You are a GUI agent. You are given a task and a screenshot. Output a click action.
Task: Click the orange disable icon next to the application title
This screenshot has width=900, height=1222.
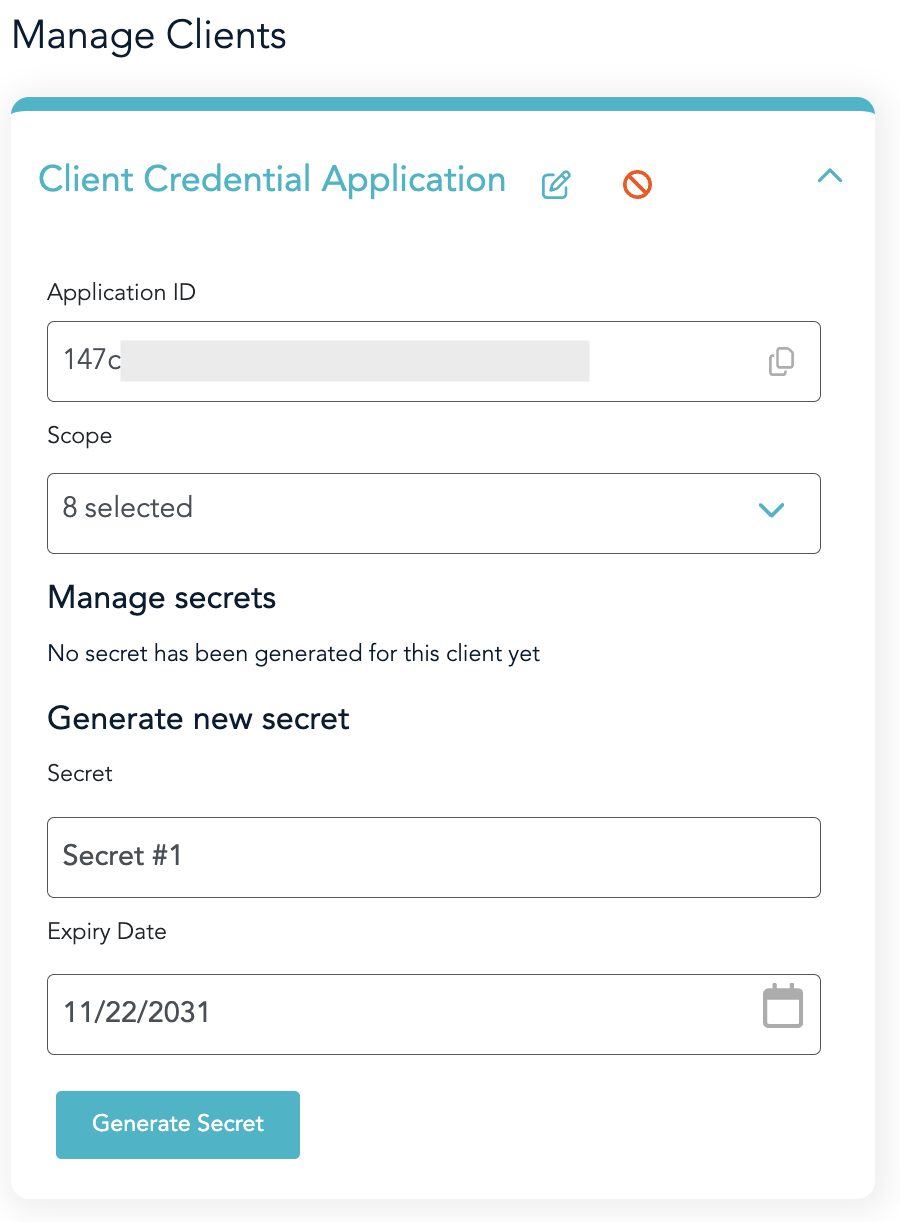(x=637, y=184)
